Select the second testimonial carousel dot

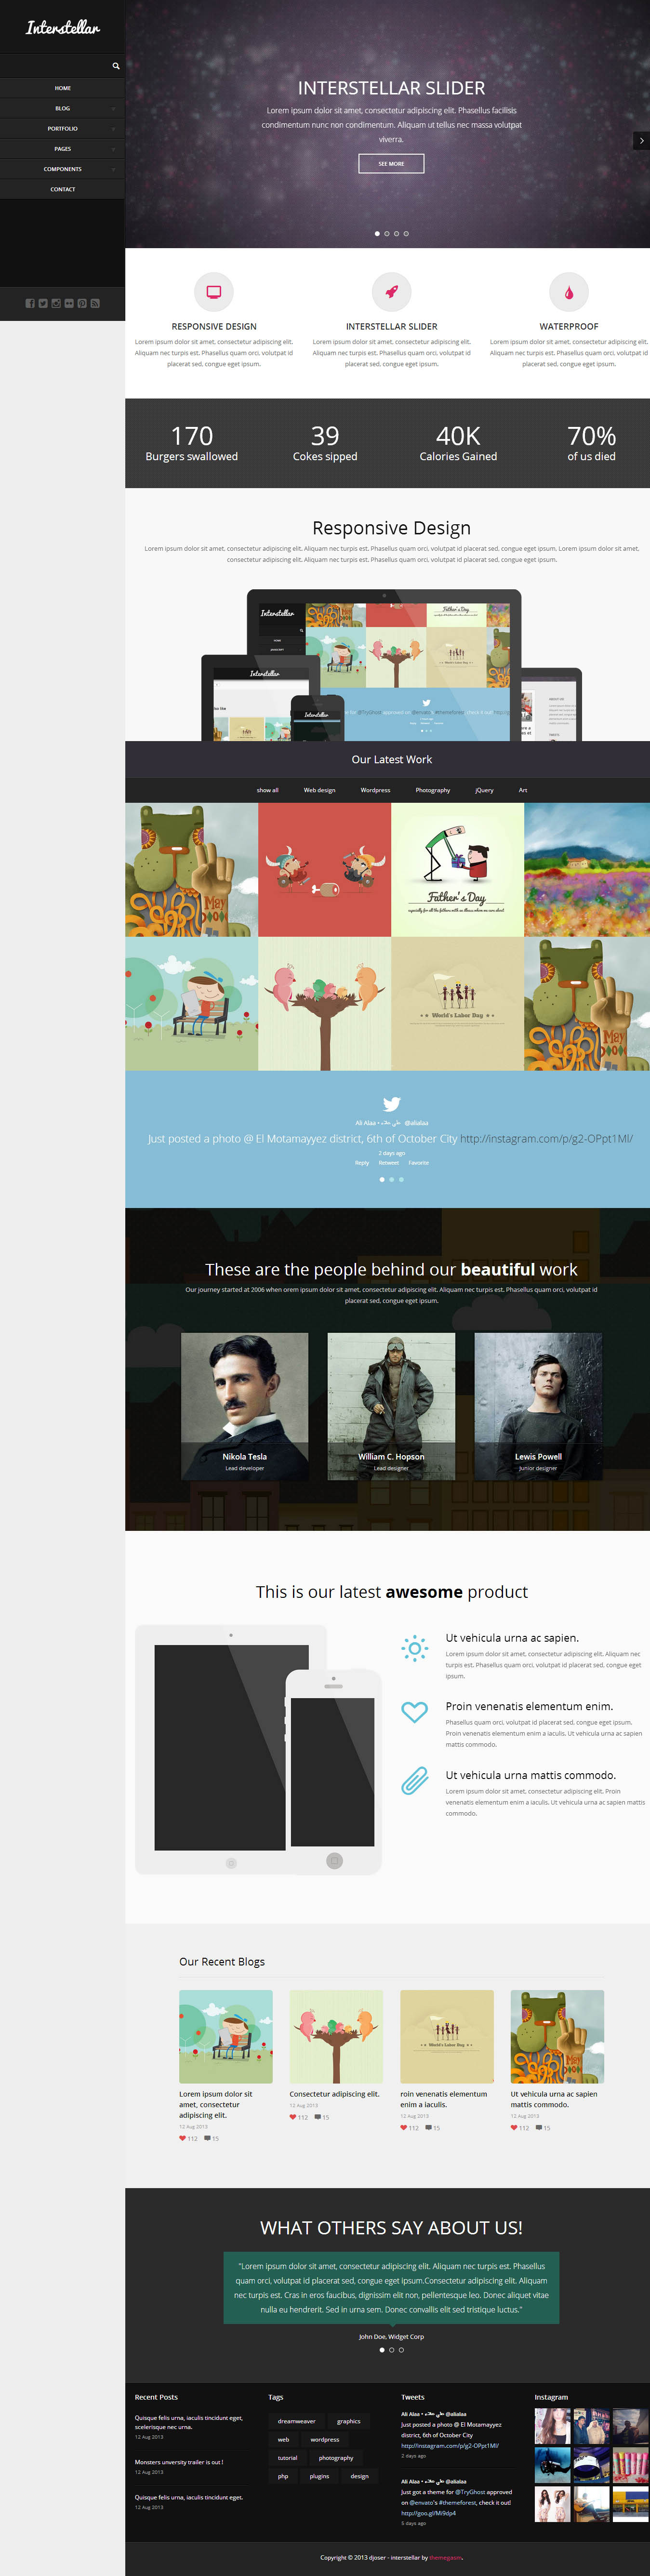[x=392, y=2350]
